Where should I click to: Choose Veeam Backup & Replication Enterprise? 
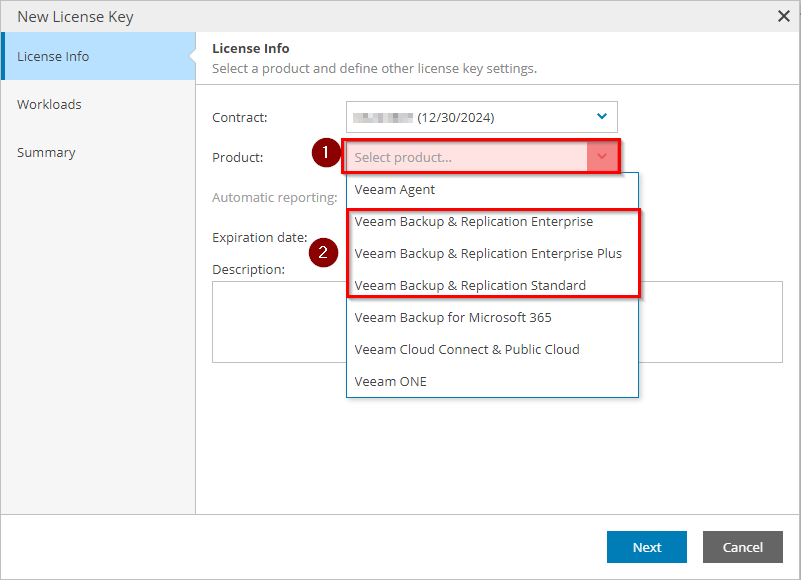(492, 222)
